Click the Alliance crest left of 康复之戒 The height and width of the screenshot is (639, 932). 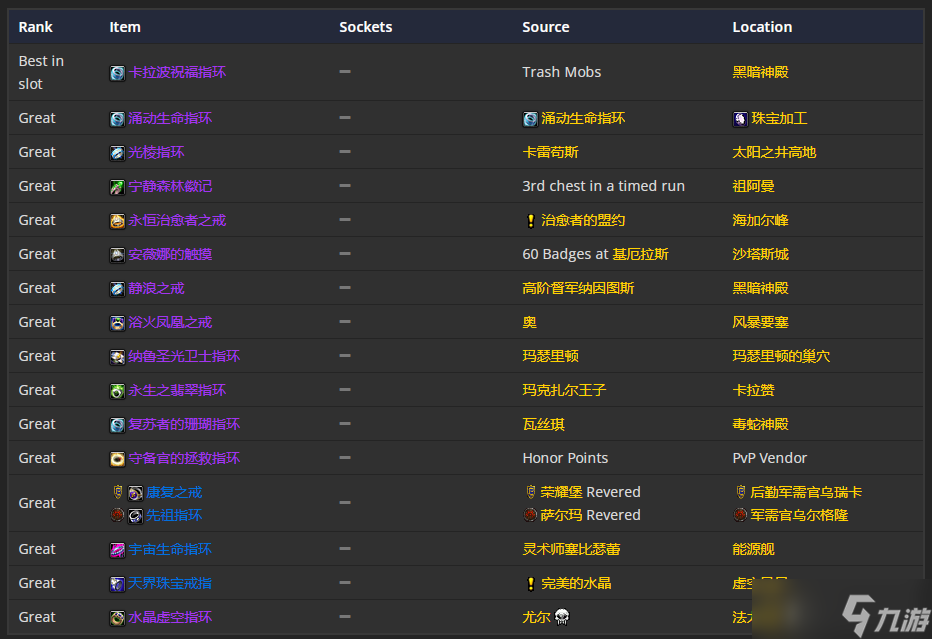pos(118,492)
